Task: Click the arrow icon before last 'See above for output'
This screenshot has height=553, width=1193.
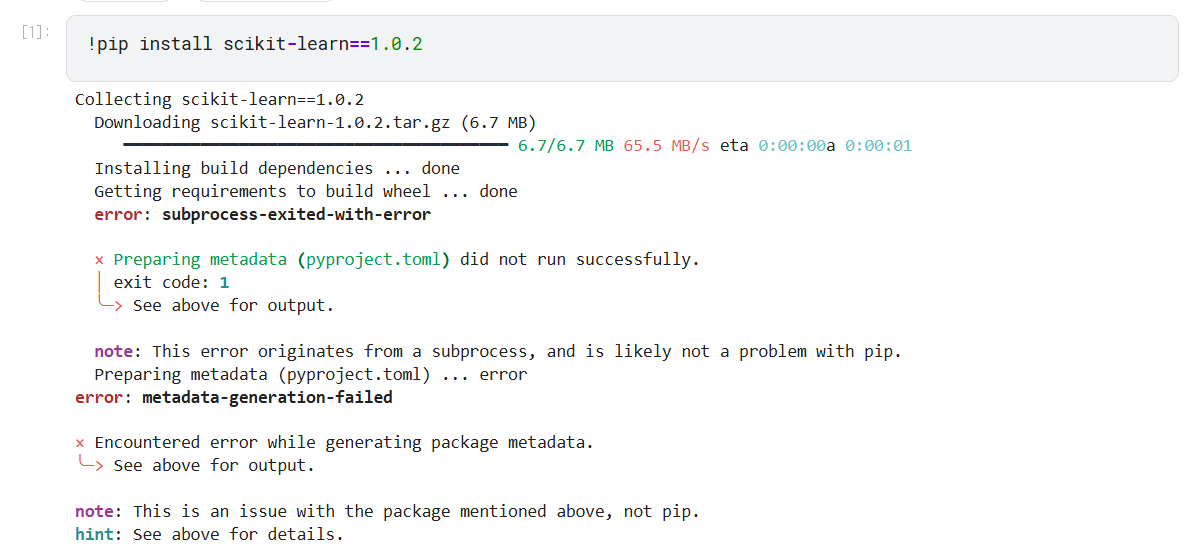Action: [89, 465]
